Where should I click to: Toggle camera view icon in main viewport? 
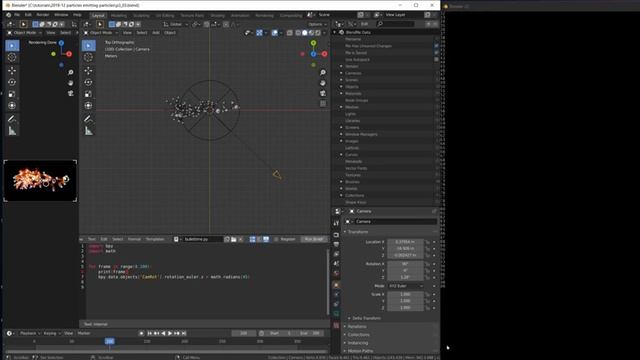click(323, 93)
